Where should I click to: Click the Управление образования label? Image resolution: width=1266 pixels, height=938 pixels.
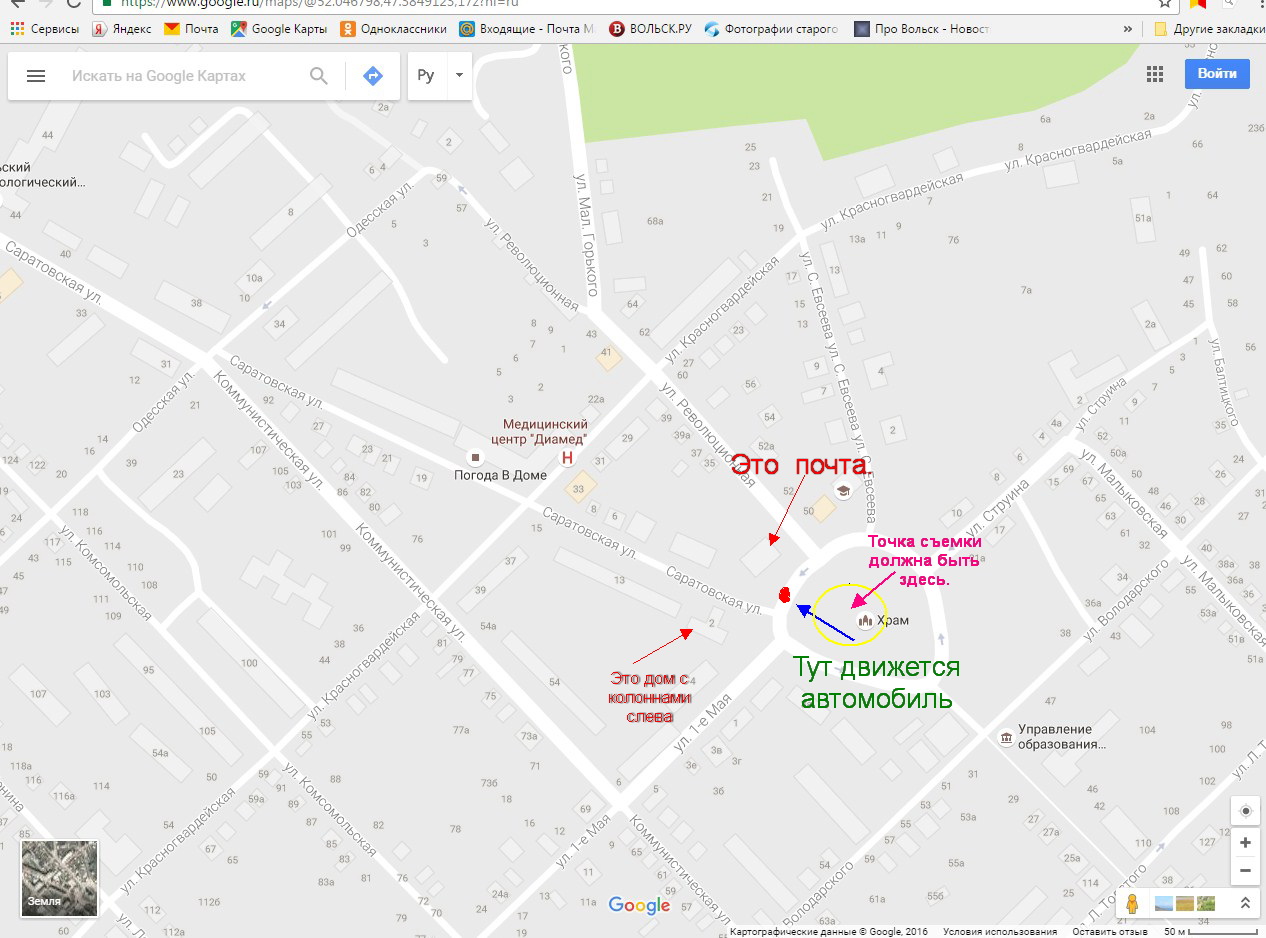point(1062,737)
